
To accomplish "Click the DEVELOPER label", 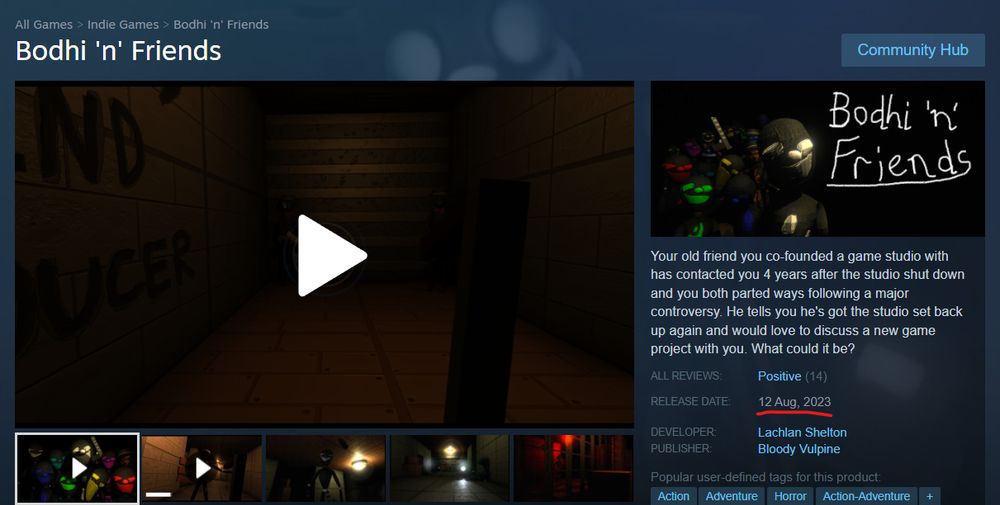I will 683,432.
